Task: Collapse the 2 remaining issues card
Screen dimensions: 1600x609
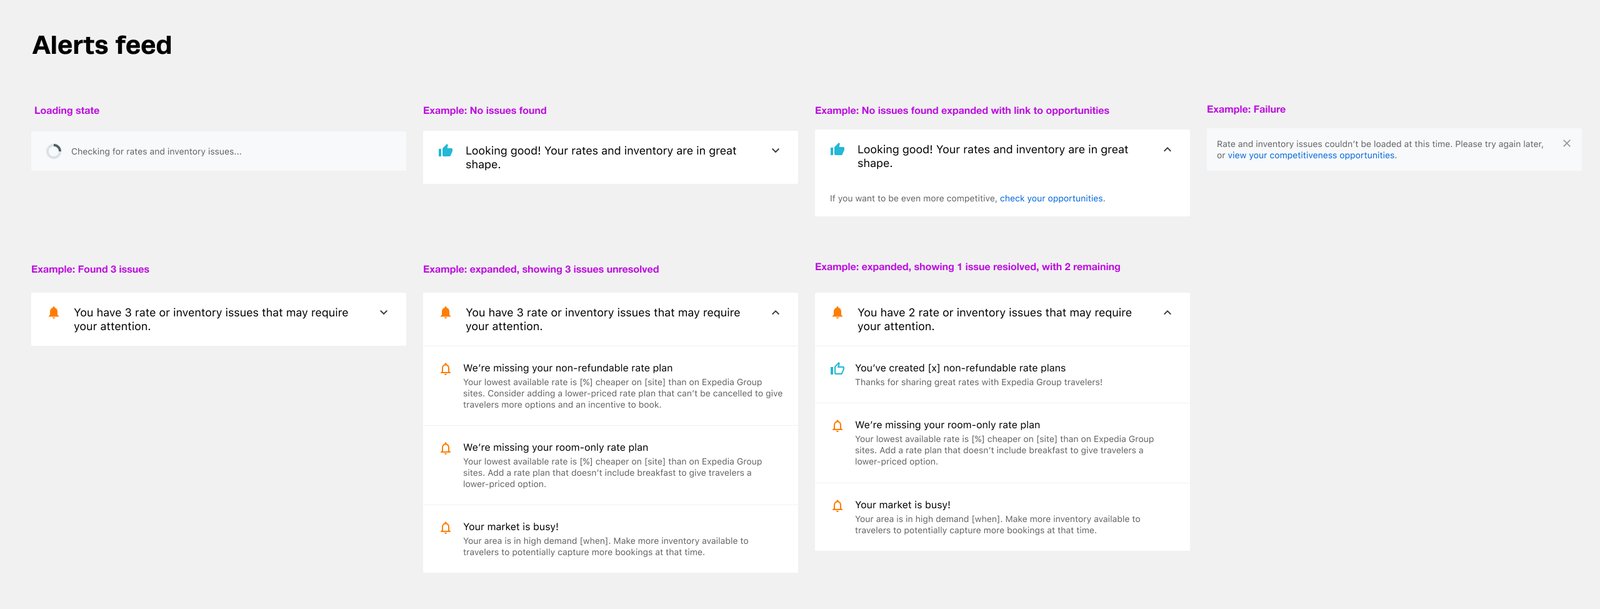Action: [x=1167, y=313]
